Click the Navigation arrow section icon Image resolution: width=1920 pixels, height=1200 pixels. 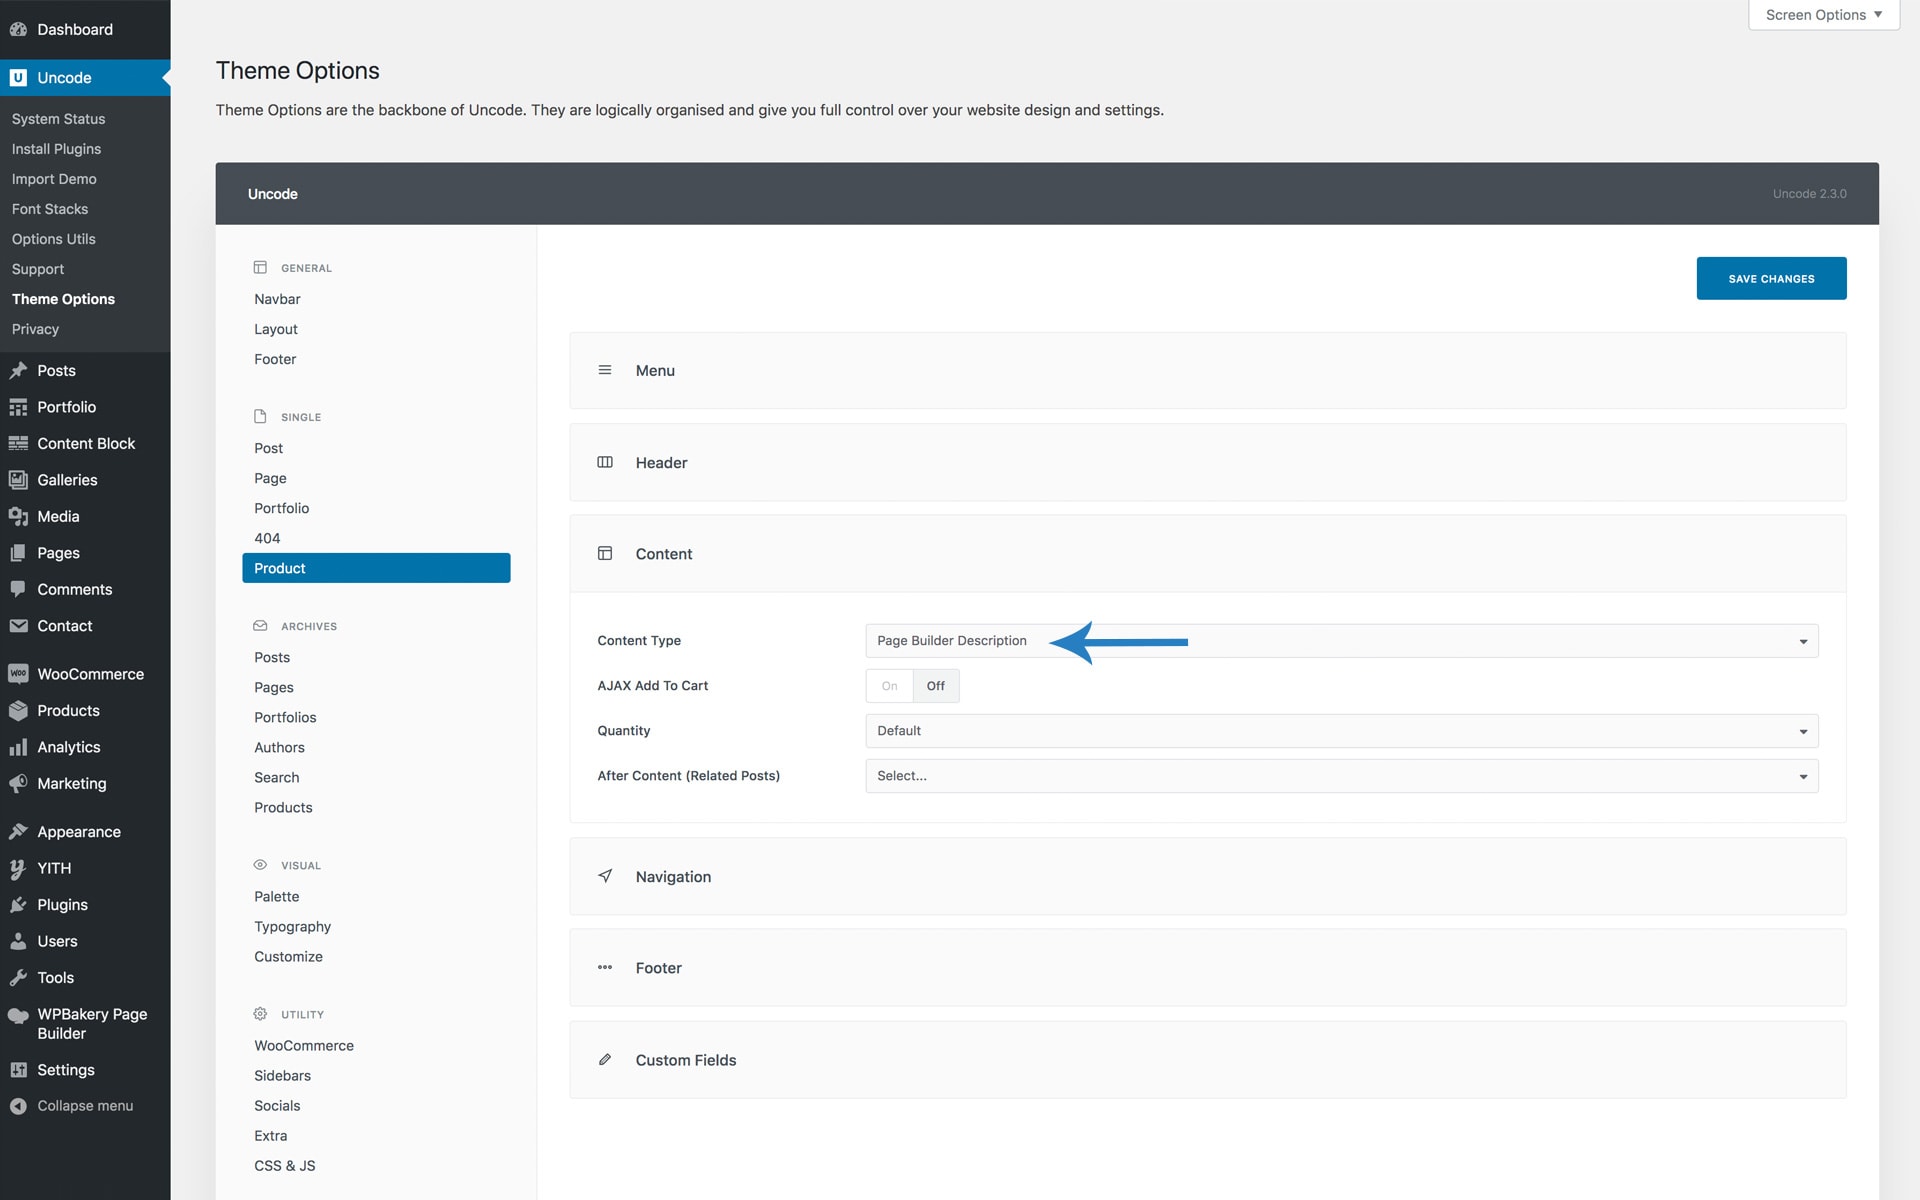(605, 876)
